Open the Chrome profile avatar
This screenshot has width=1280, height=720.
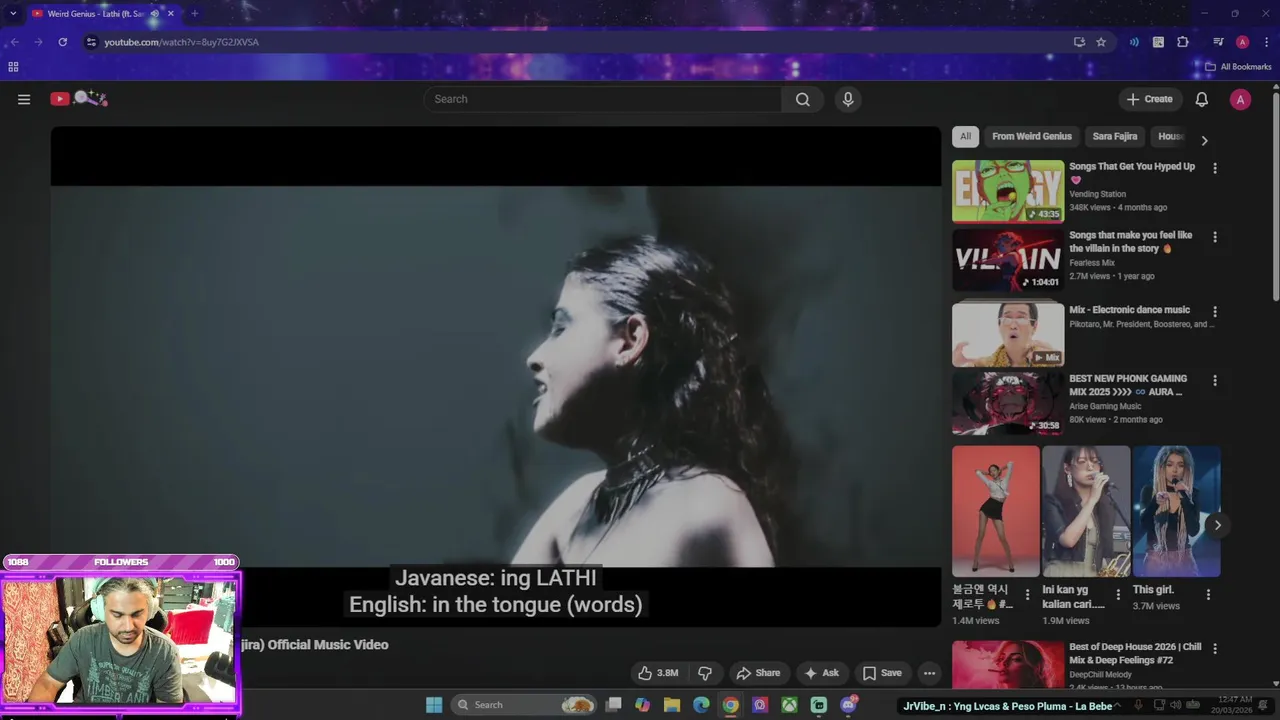[x=1242, y=42]
